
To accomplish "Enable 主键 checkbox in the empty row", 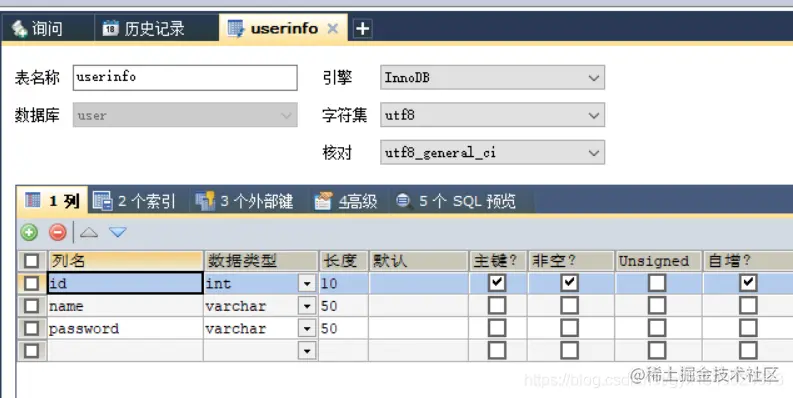I will [x=497, y=350].
